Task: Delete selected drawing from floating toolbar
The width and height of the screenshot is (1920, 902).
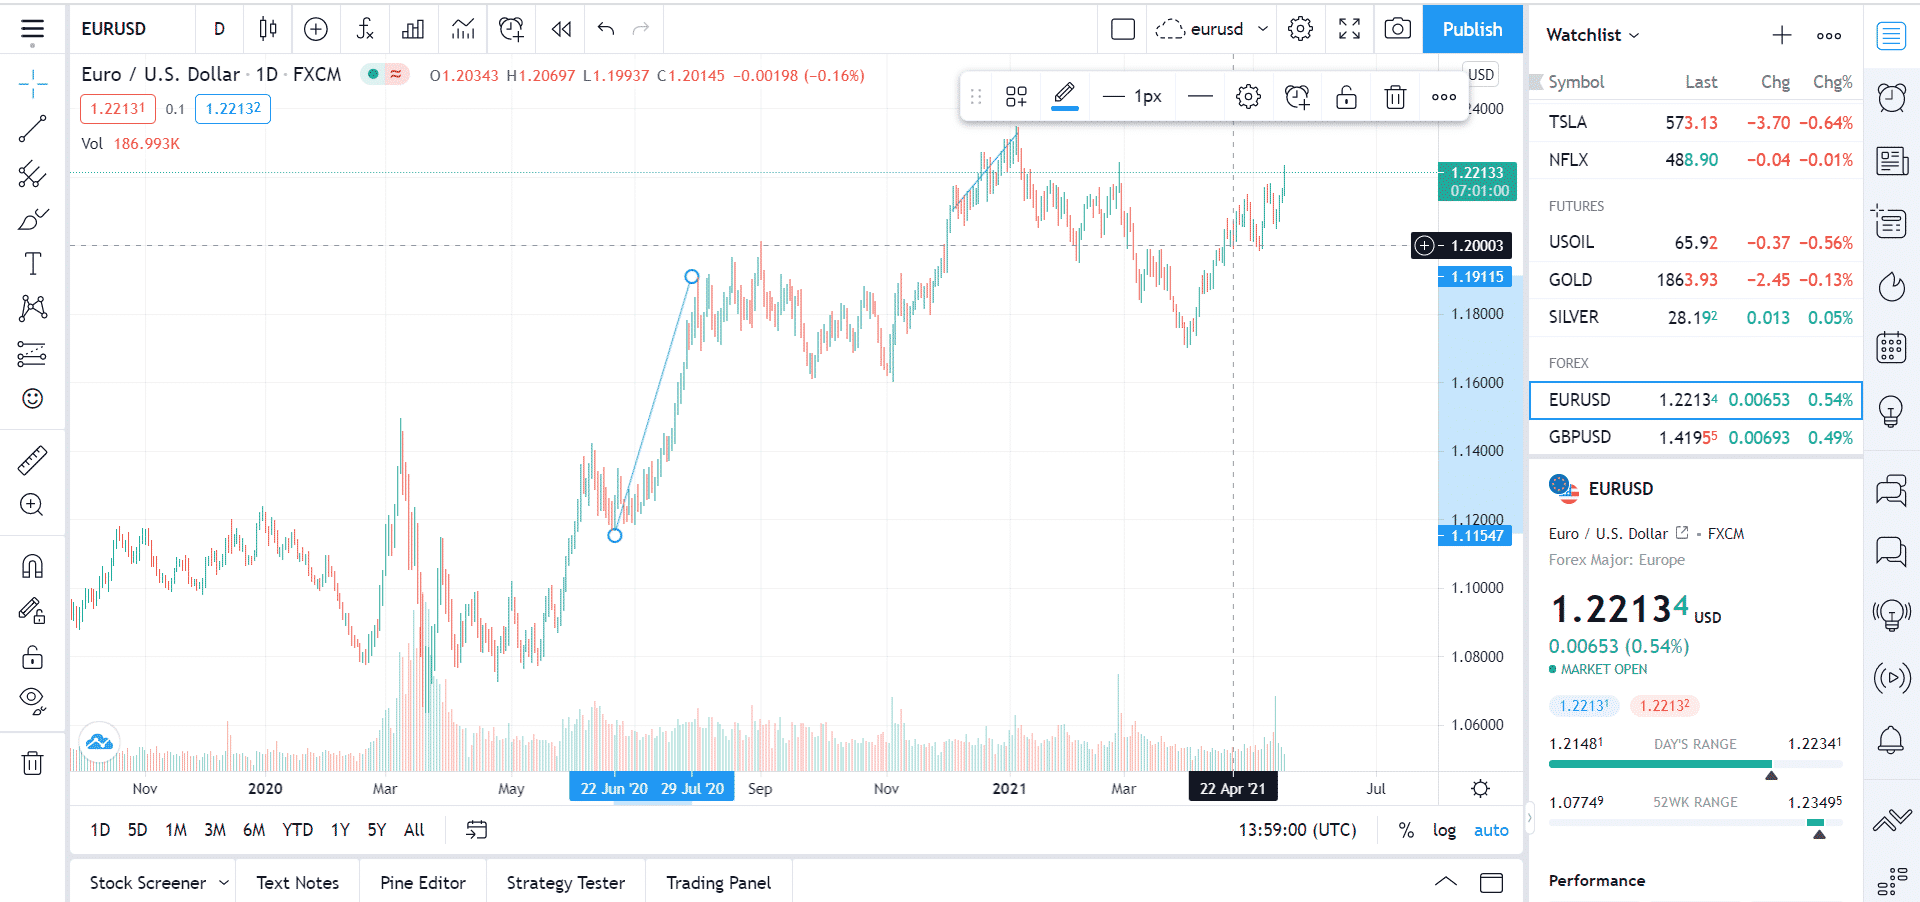Action: point(1395,97)
